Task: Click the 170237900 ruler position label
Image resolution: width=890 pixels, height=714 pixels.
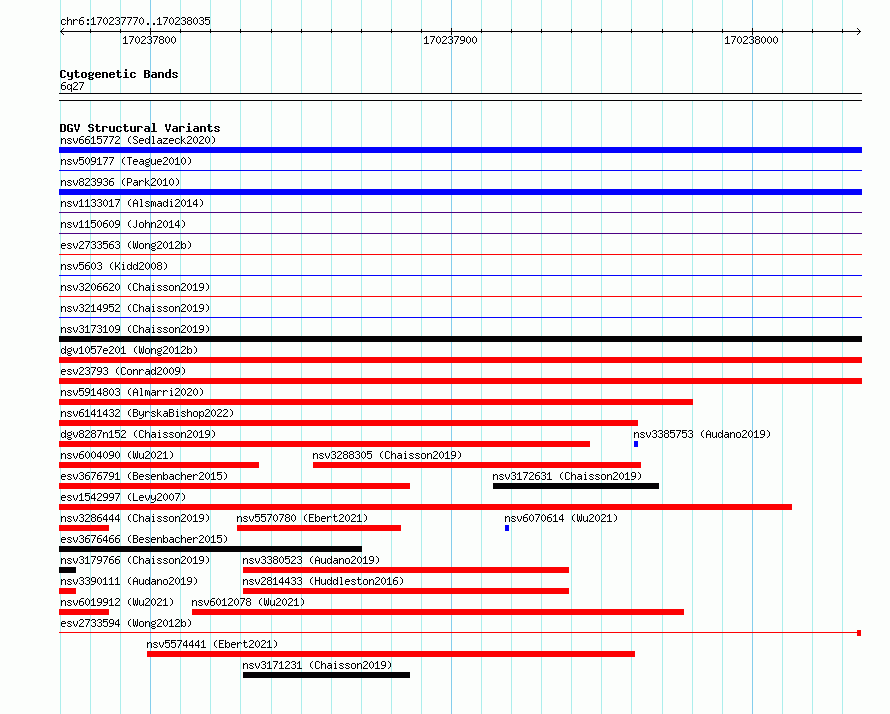Action: [x=450, y=40]
